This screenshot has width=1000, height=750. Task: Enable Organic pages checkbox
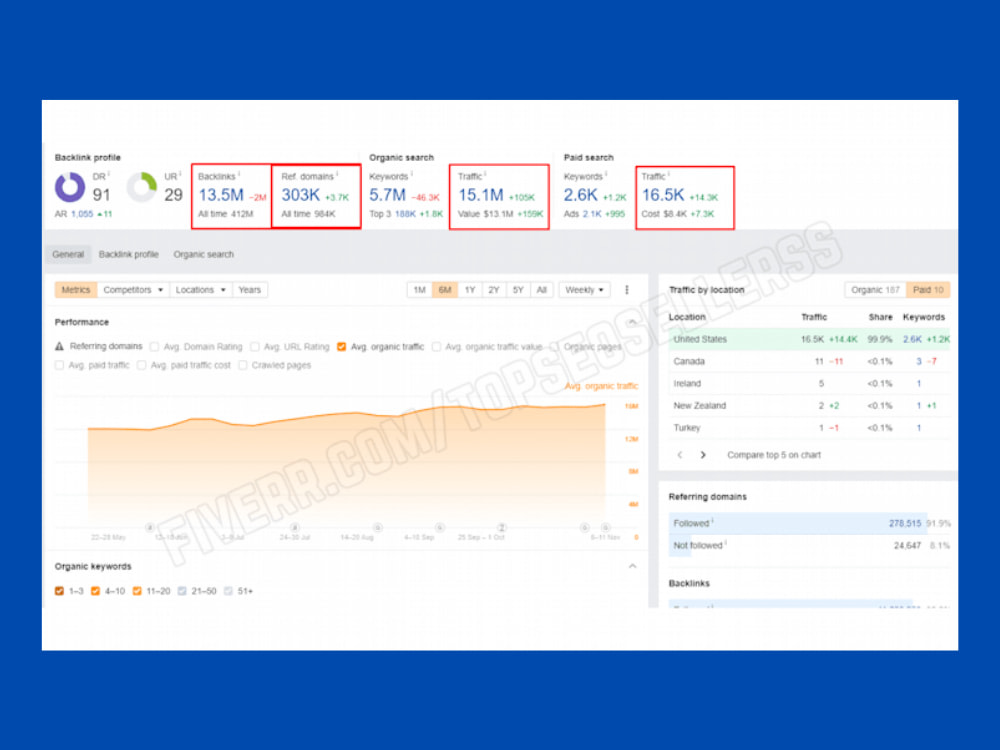[554, 347]
